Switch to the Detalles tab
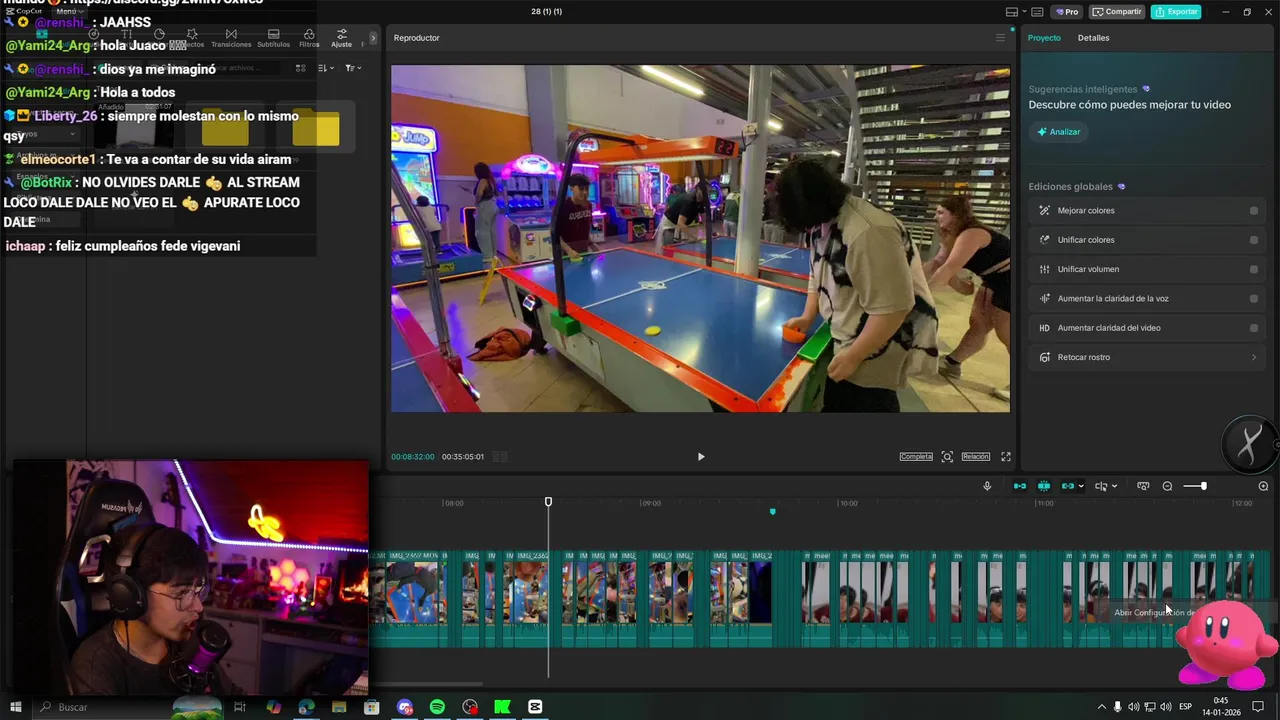This screenshot has width=1280, height=720. tap(1093, 38)
